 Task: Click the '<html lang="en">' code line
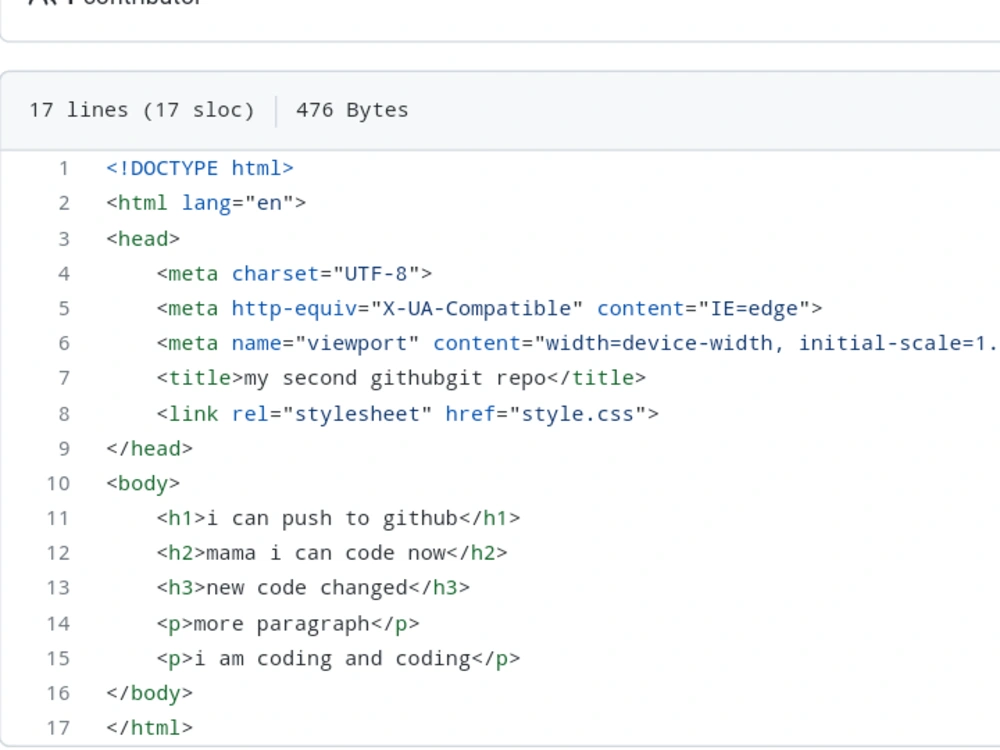[x=206, y=203]
